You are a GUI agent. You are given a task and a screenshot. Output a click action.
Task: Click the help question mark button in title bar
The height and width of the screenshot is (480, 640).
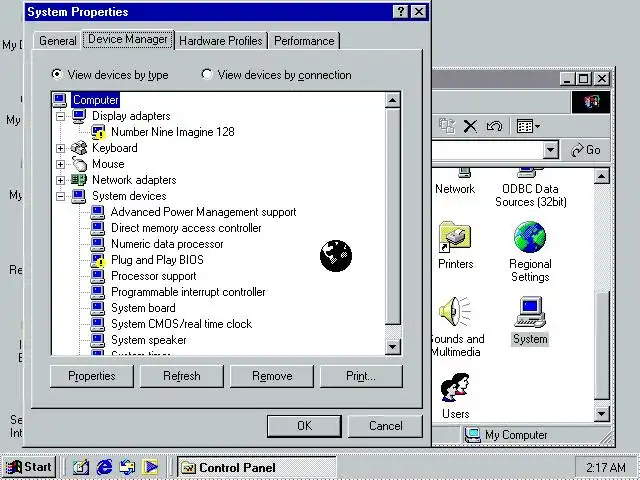pyautogui.click(x=401, y=11)
